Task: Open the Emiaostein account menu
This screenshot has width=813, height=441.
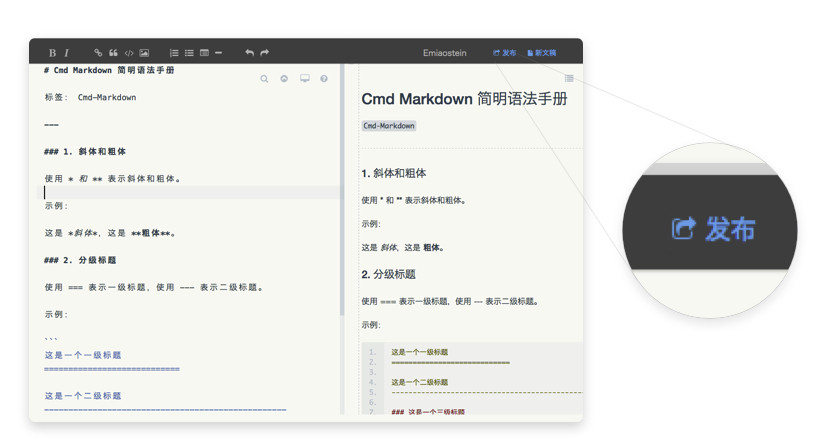Action: (x=444, y=53)
